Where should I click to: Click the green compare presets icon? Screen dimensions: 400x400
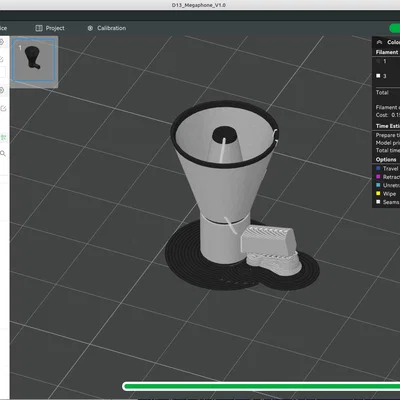click(x=3, y=137)
